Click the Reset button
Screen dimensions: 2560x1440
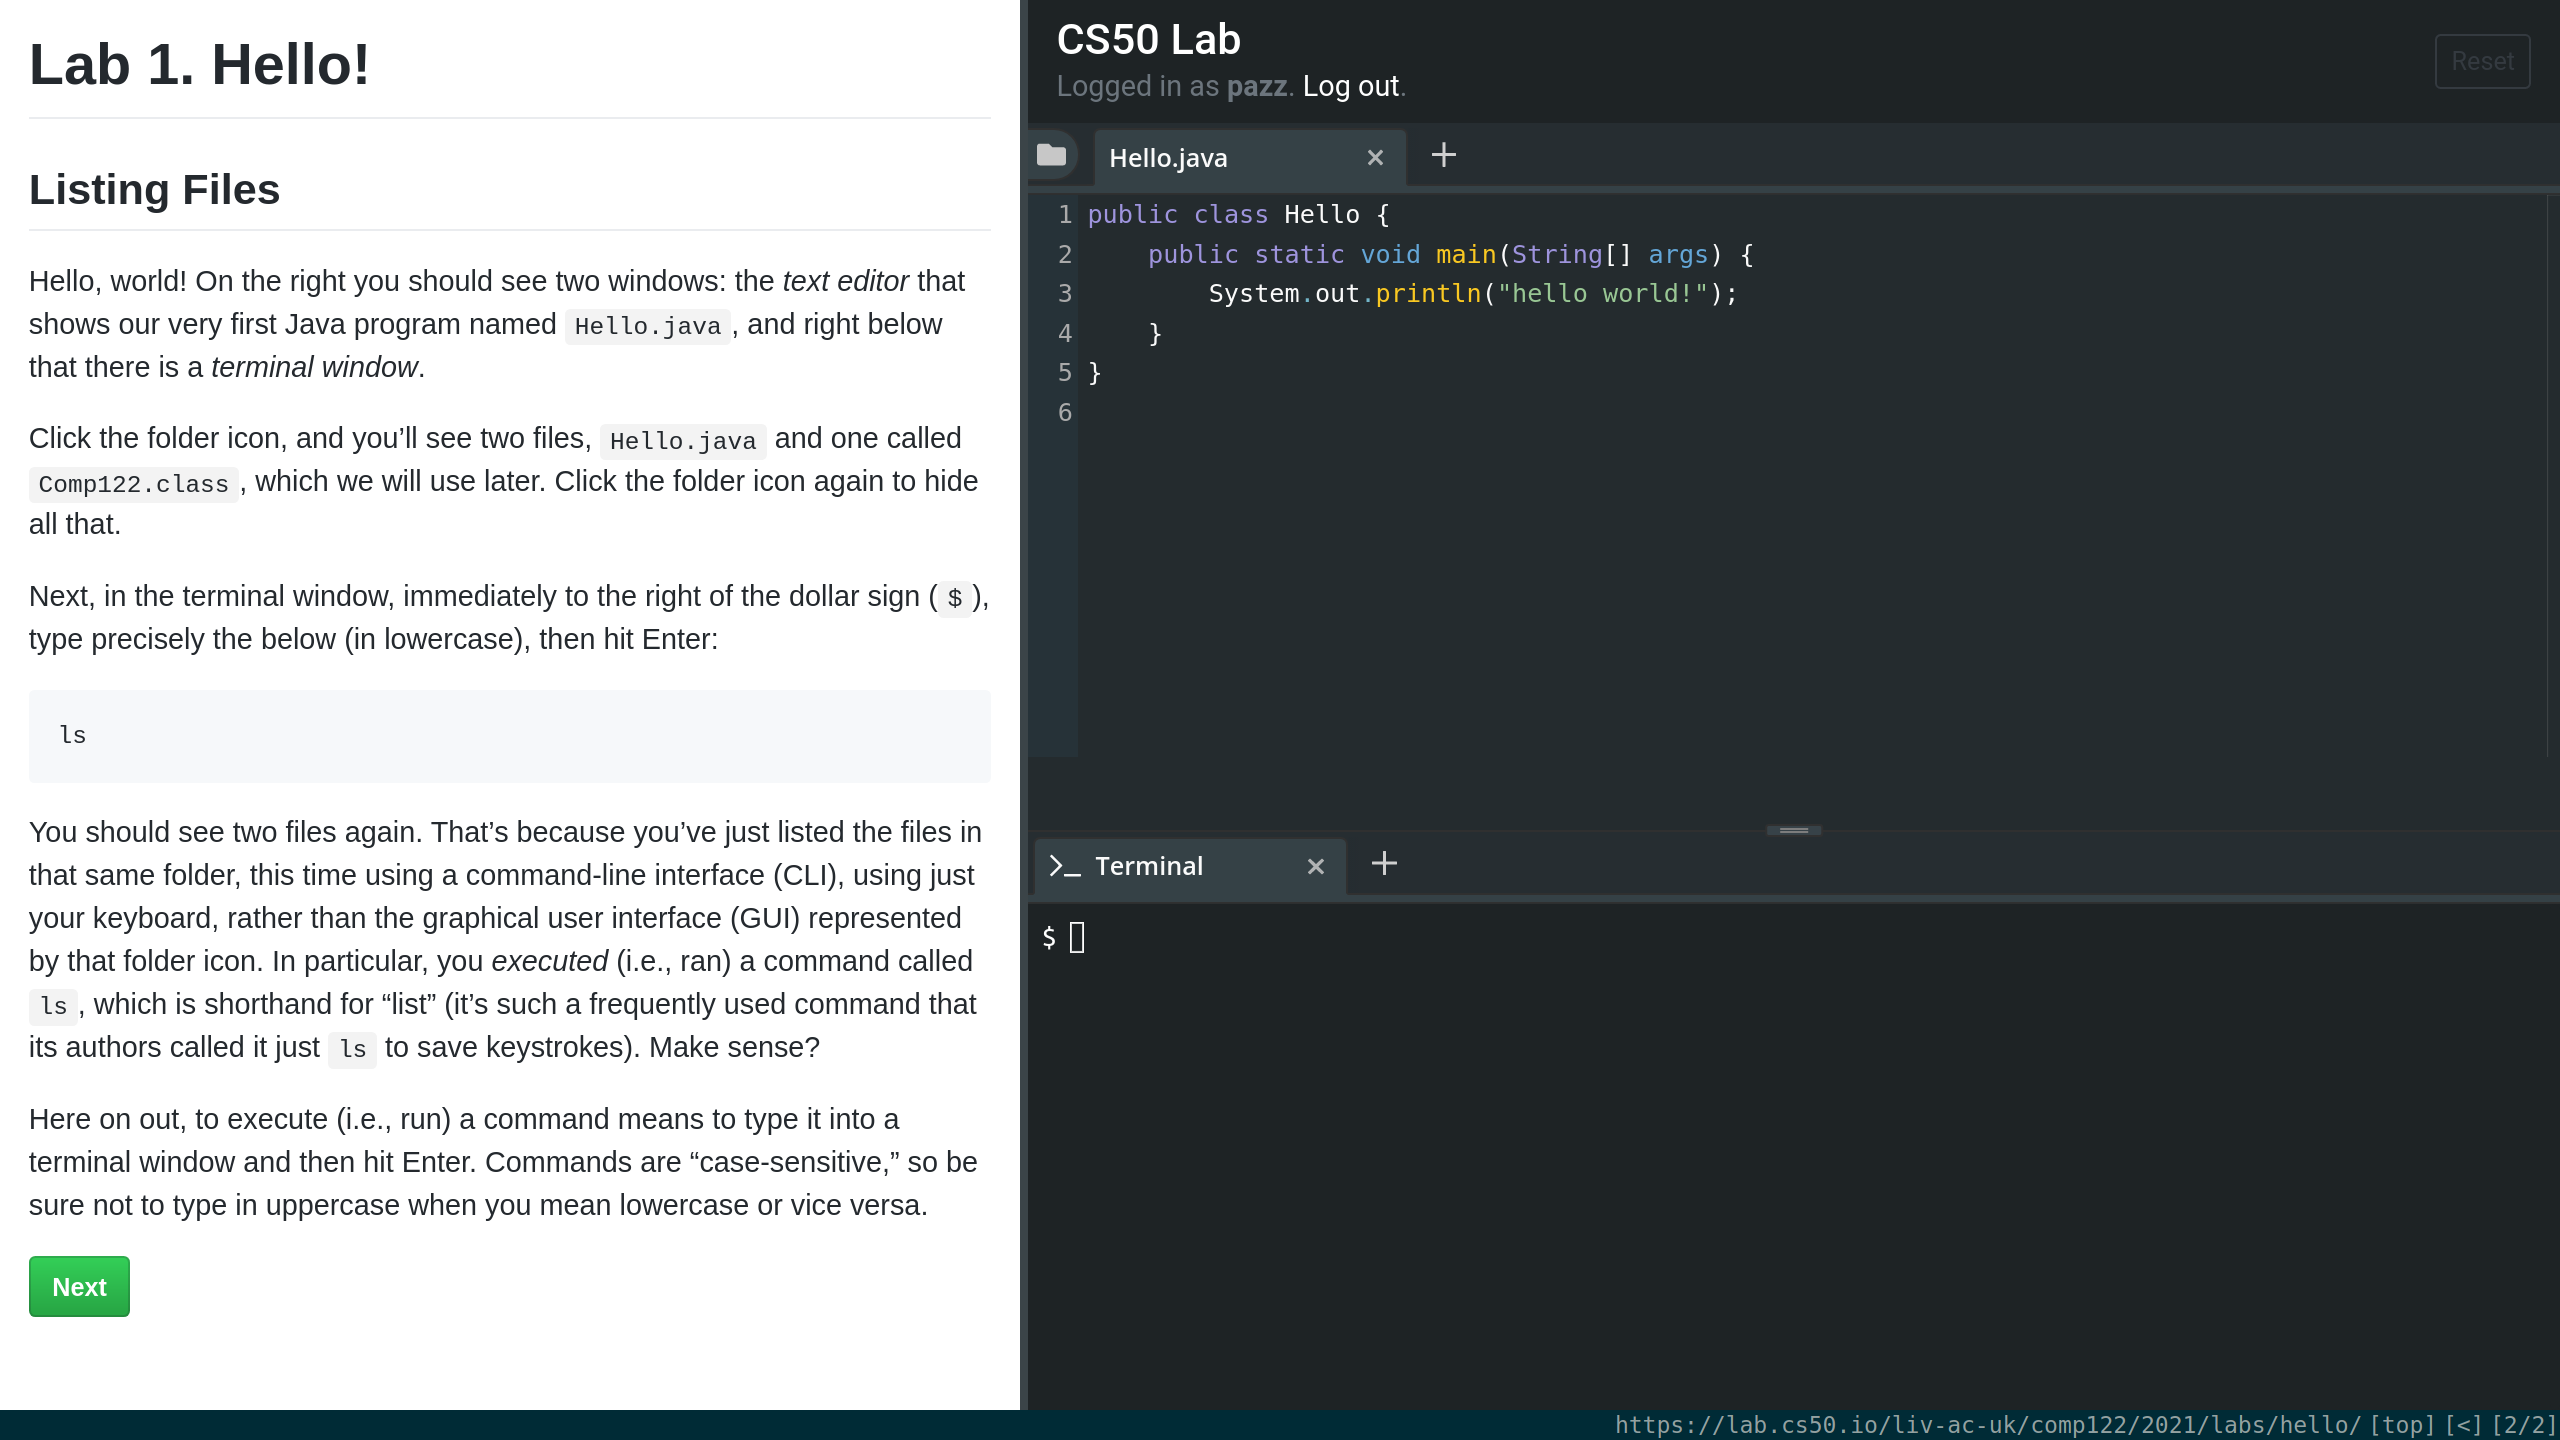tap(2482, 61)
